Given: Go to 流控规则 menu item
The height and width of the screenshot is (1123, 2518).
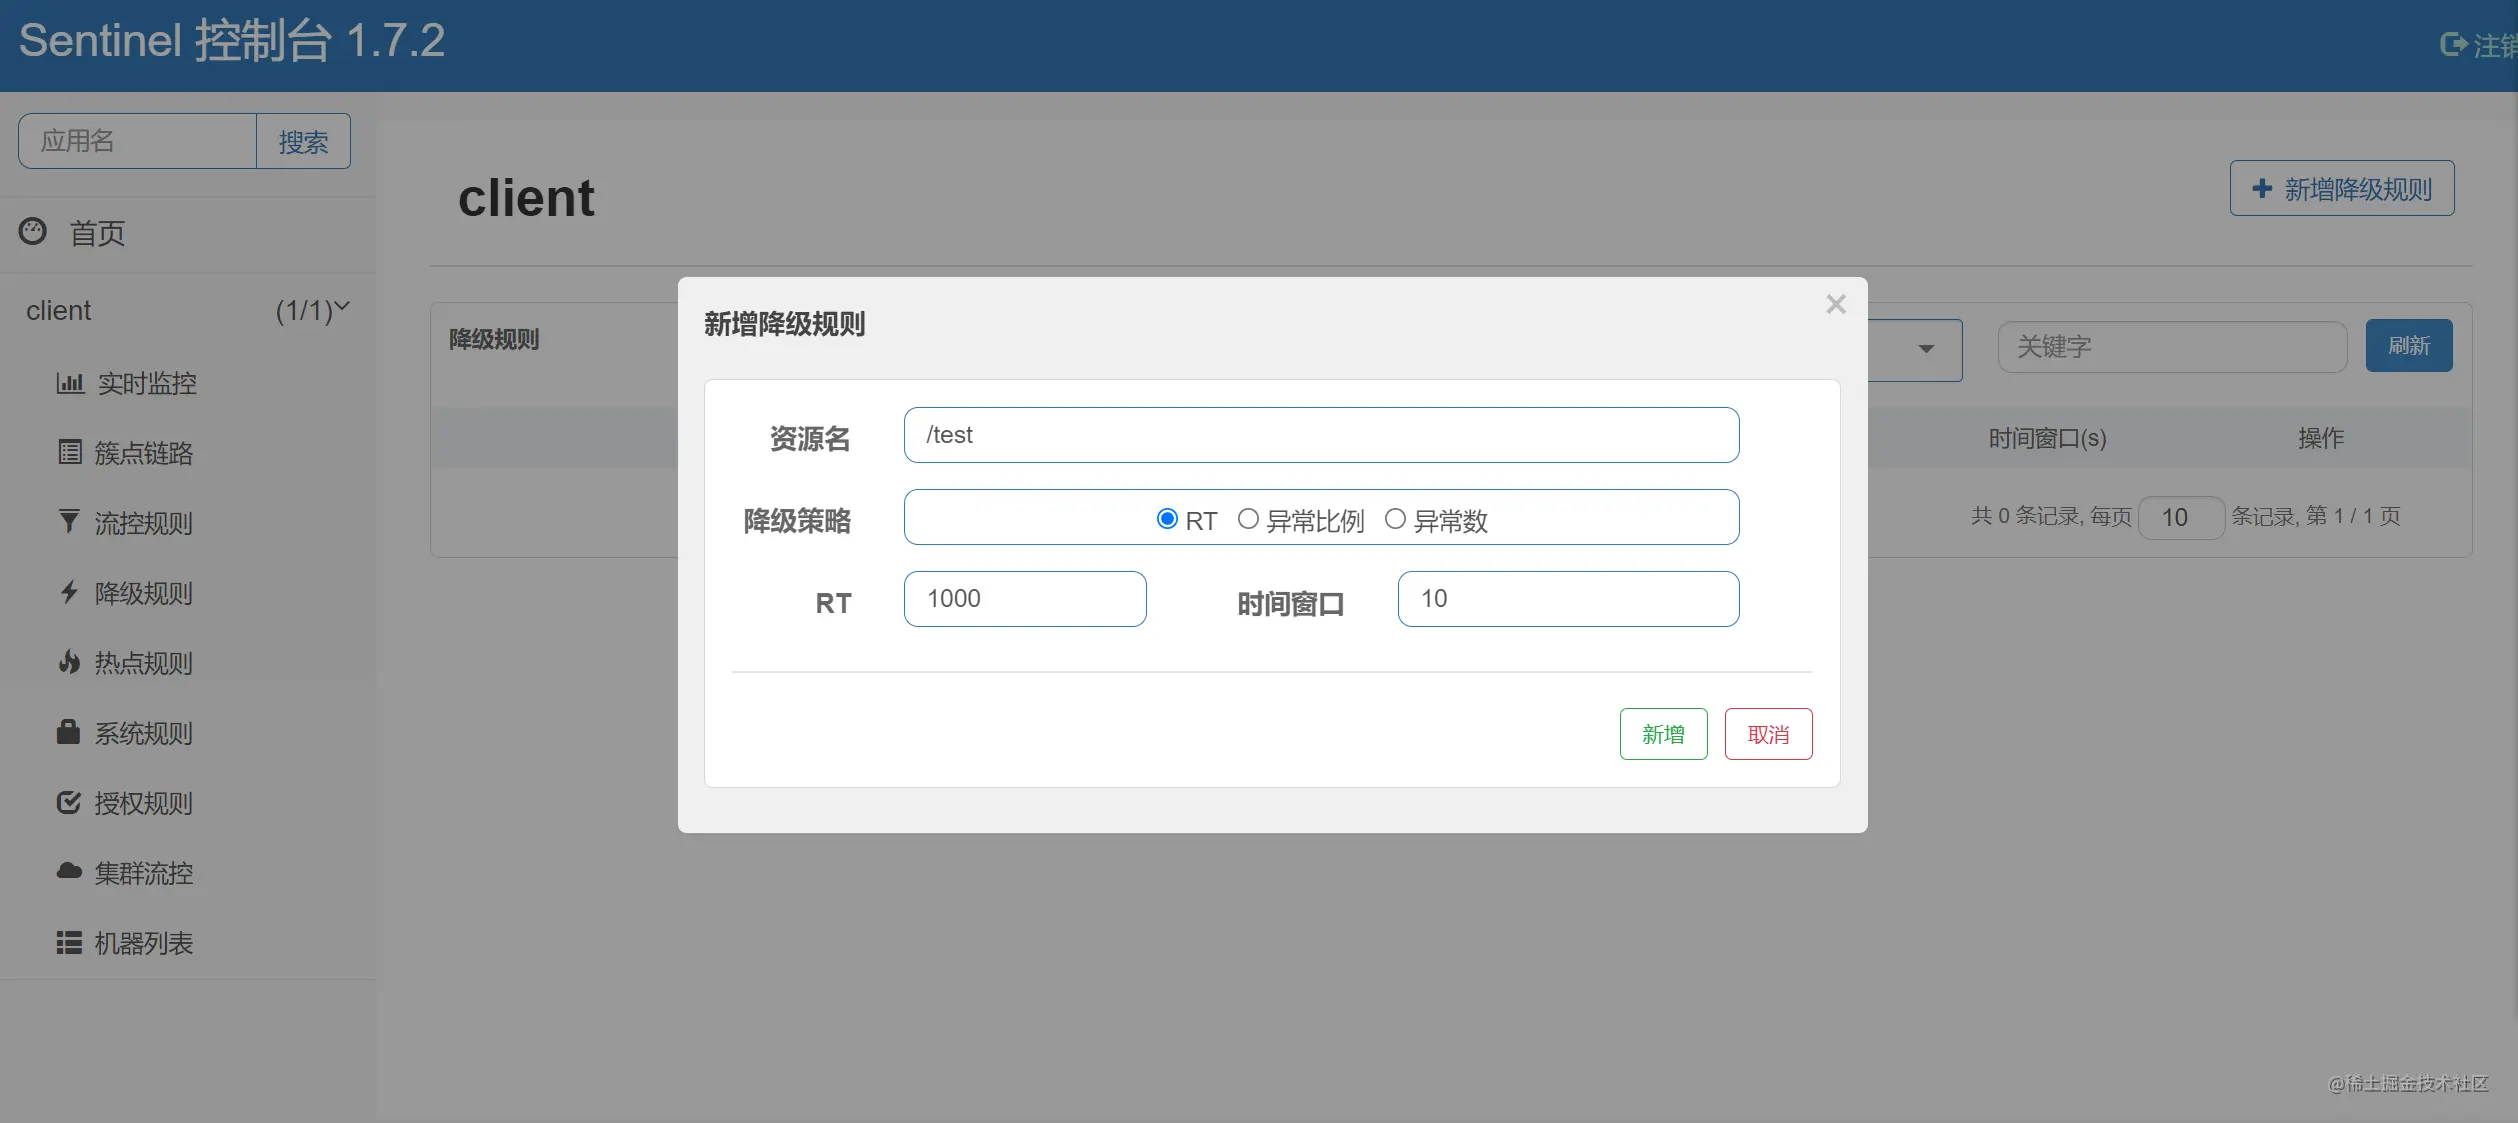Looking at the screenshot, I should 144,523.
